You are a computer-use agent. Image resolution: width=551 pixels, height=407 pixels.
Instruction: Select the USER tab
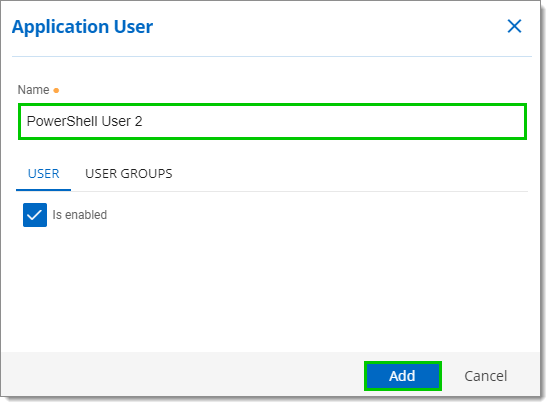point(44,174)
